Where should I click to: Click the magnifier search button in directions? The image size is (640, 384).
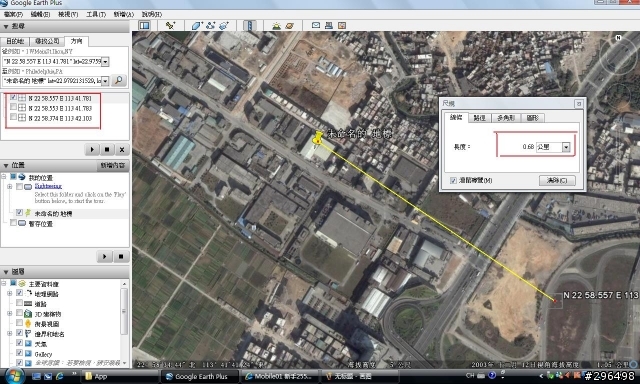[118, 80]
